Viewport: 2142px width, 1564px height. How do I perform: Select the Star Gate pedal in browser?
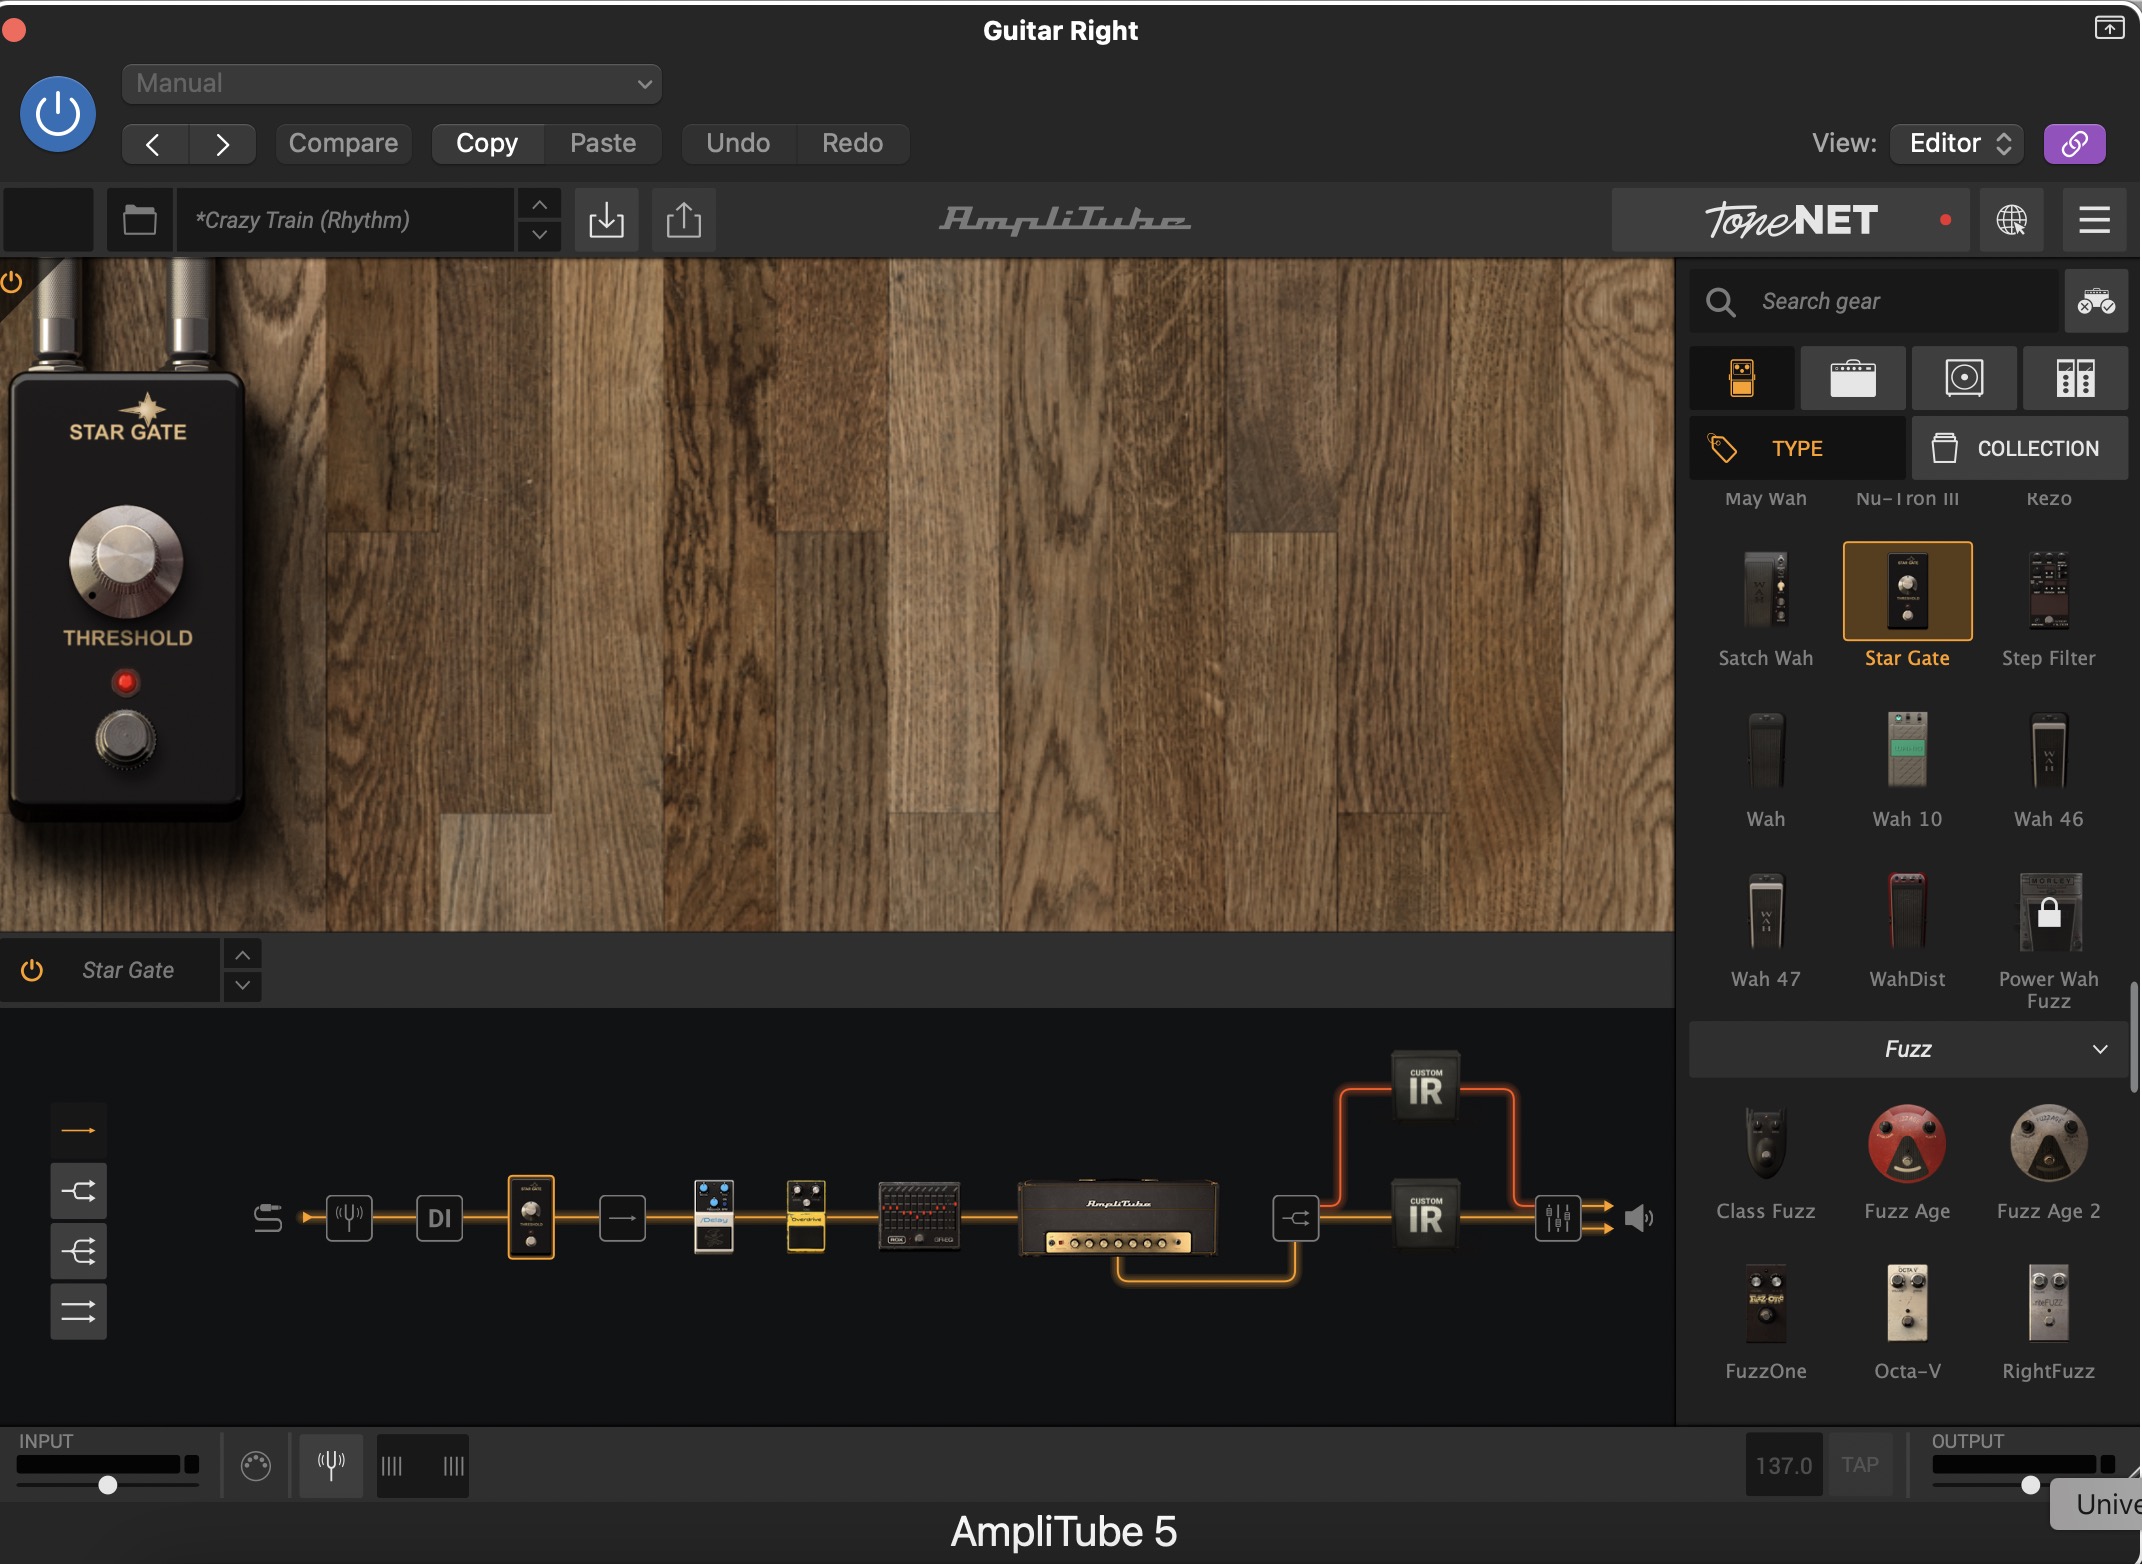point(1907,607)
